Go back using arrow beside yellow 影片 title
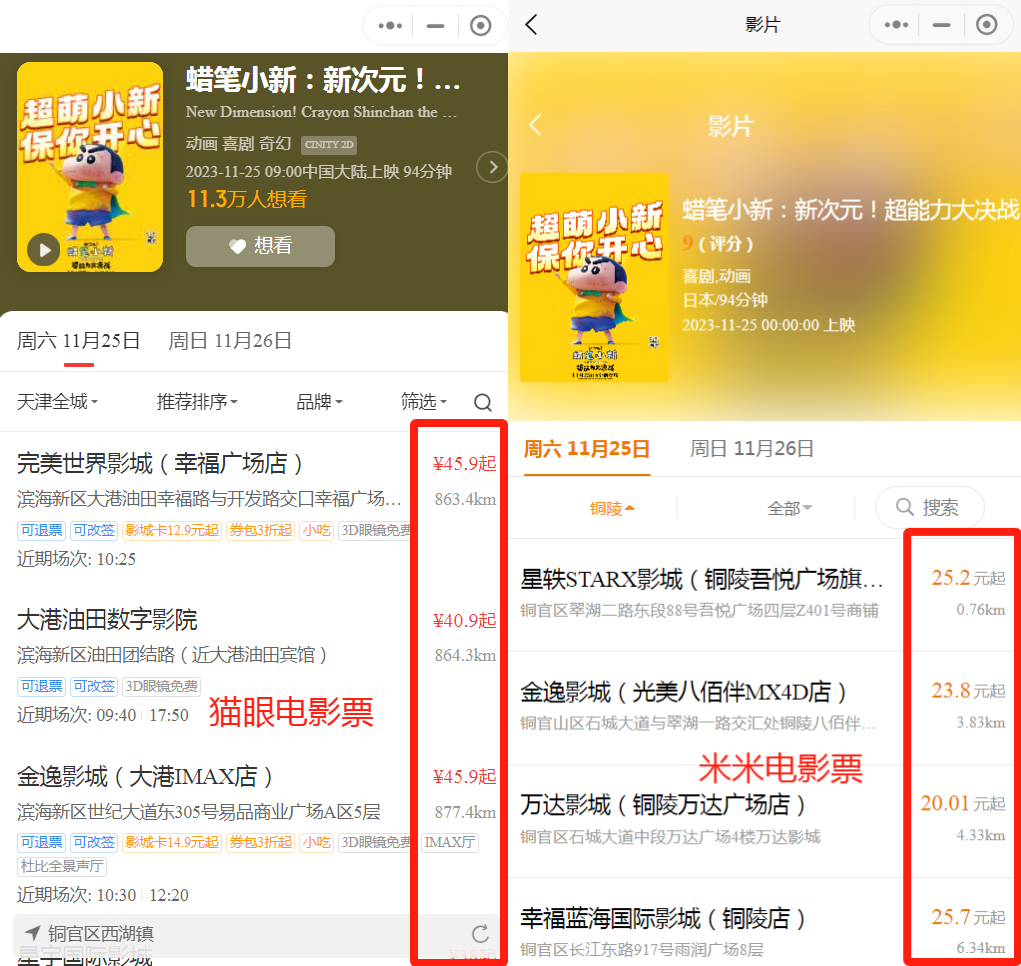 point(535,124)
